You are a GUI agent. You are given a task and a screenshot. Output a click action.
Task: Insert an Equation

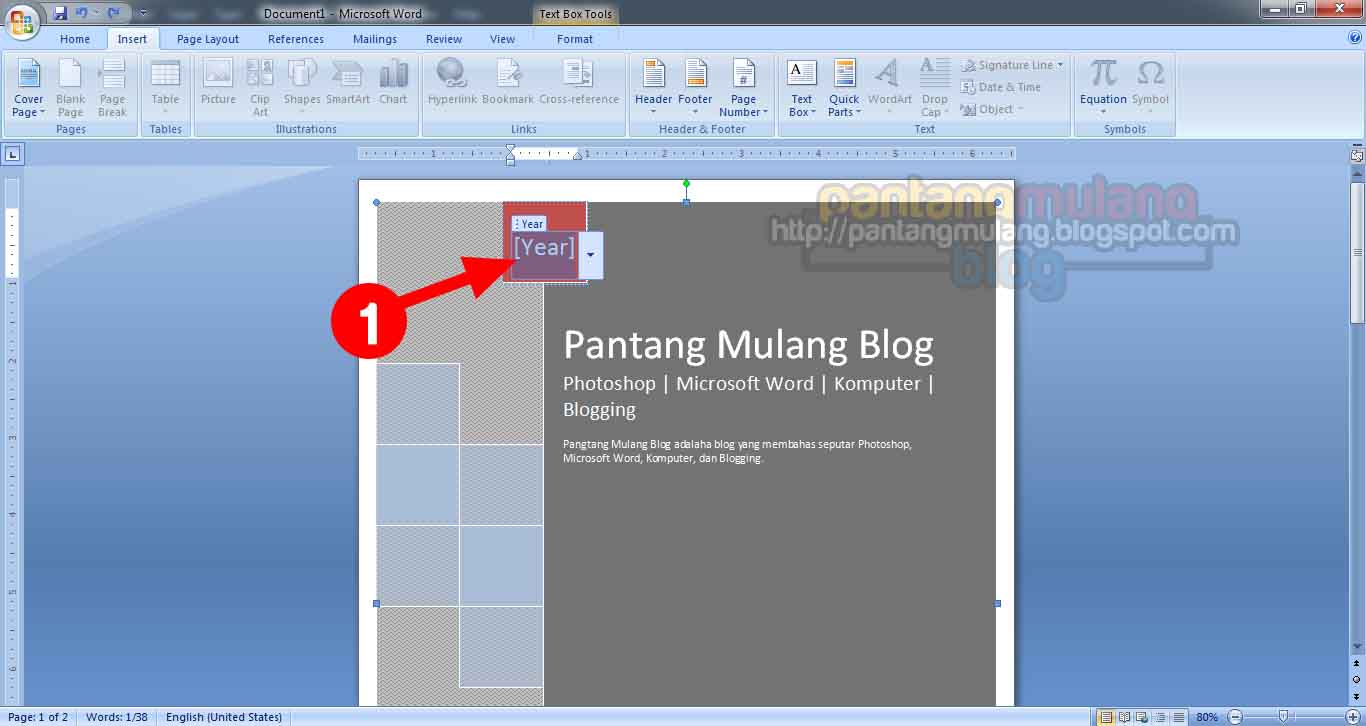[1103, 88]
